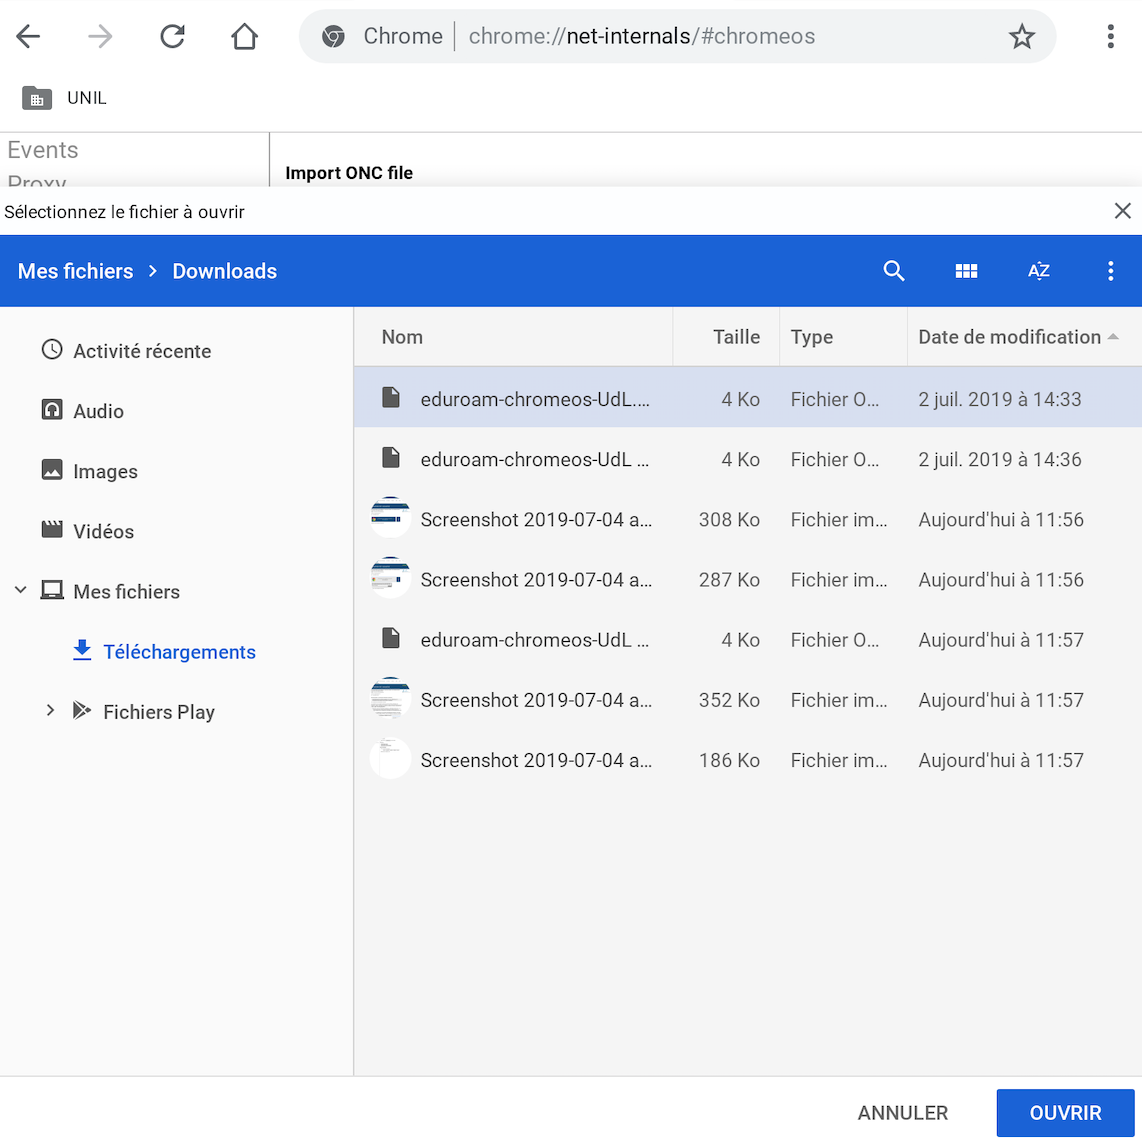1142x1144 pixels.
Task: Expand the Fichiers Play folder
Action: 50,711
